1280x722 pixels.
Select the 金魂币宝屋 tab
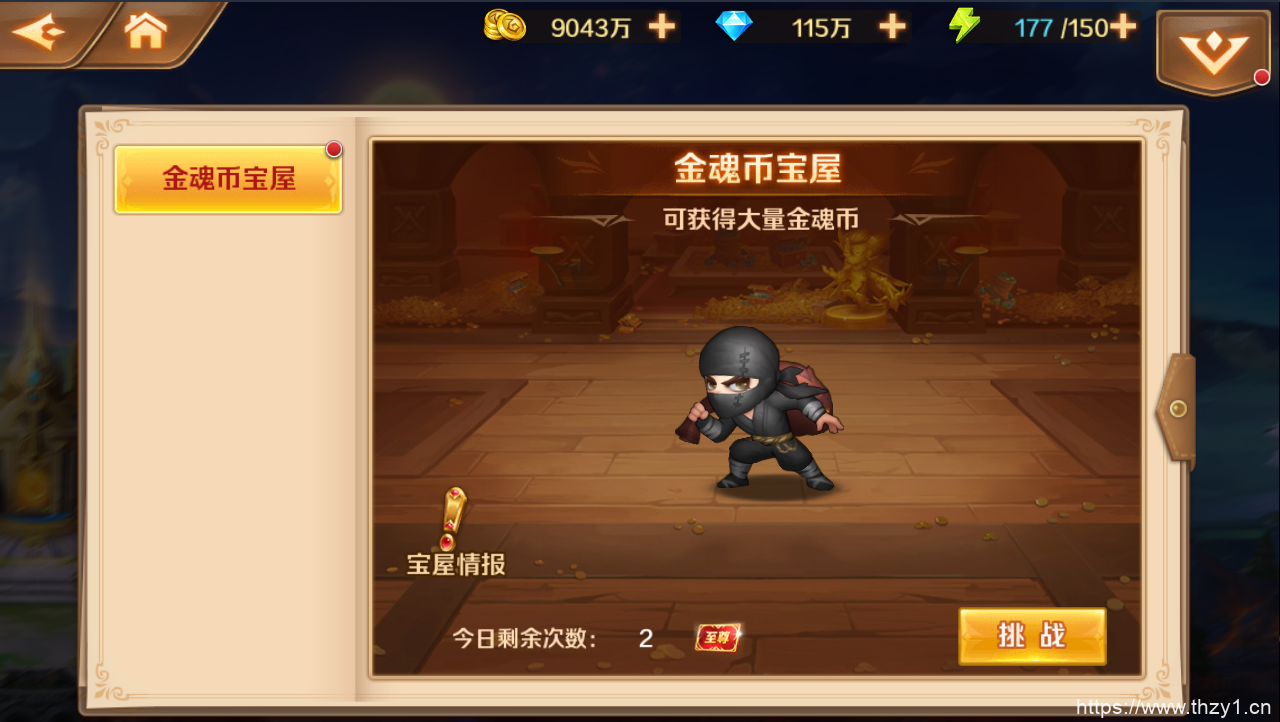228,179
